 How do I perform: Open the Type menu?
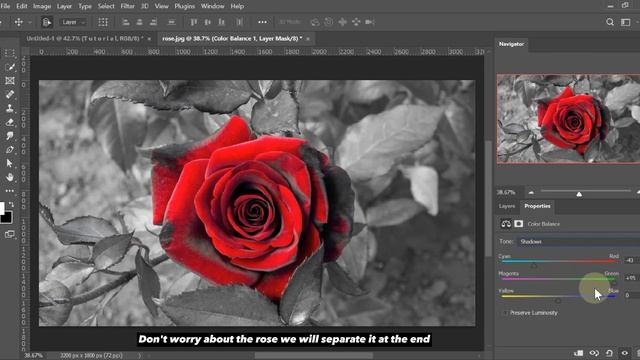85,6
